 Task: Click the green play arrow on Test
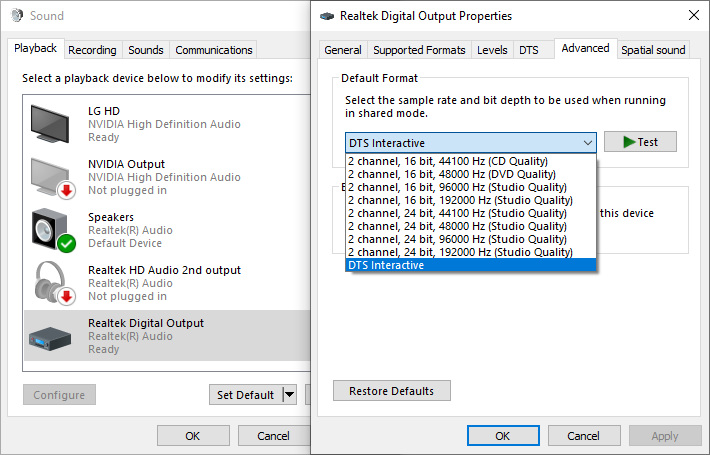click(629, 142)
